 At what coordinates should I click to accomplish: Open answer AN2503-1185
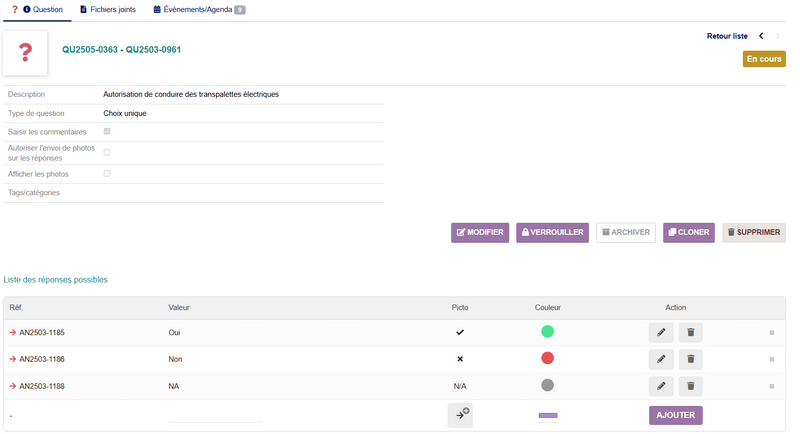42,333
